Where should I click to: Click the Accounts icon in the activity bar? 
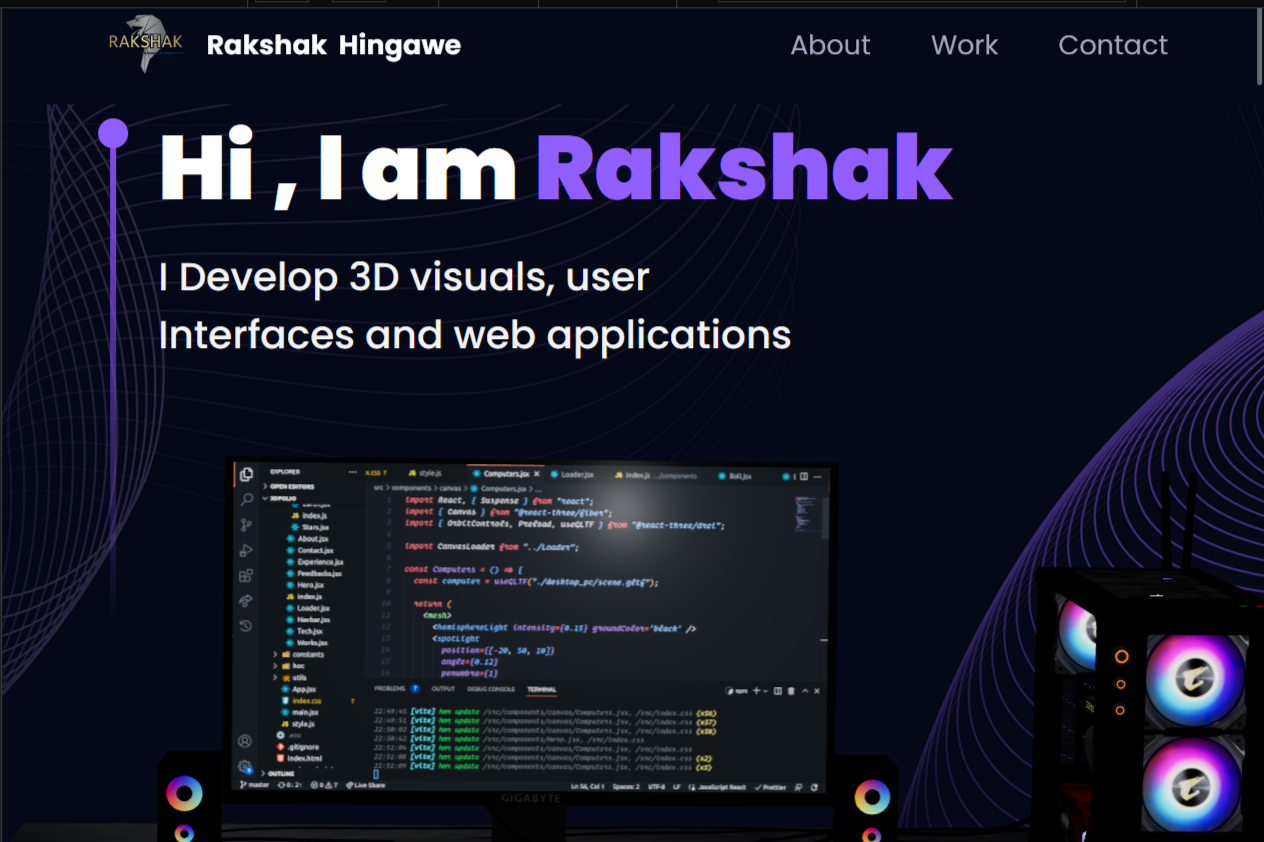coord(245,741)
